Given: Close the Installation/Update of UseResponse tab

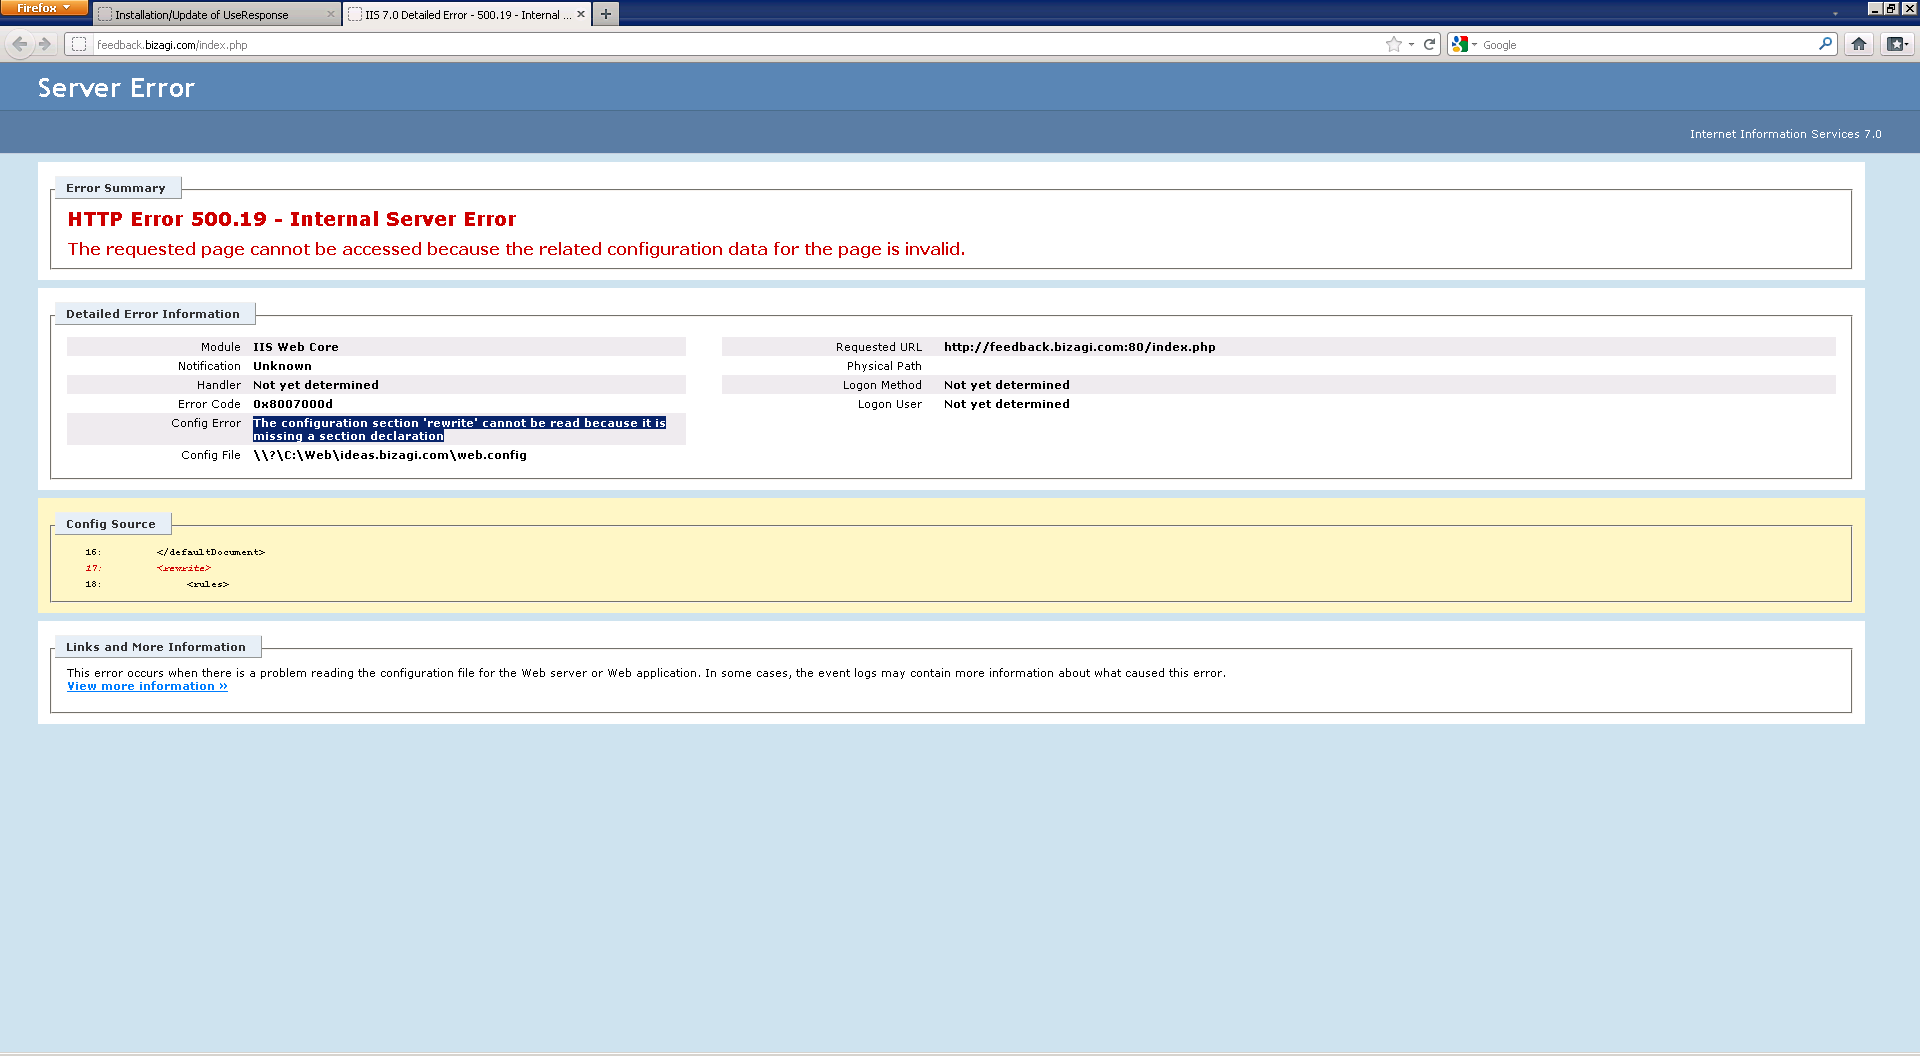Looking at the screenshot, I should tap(331, 14).
